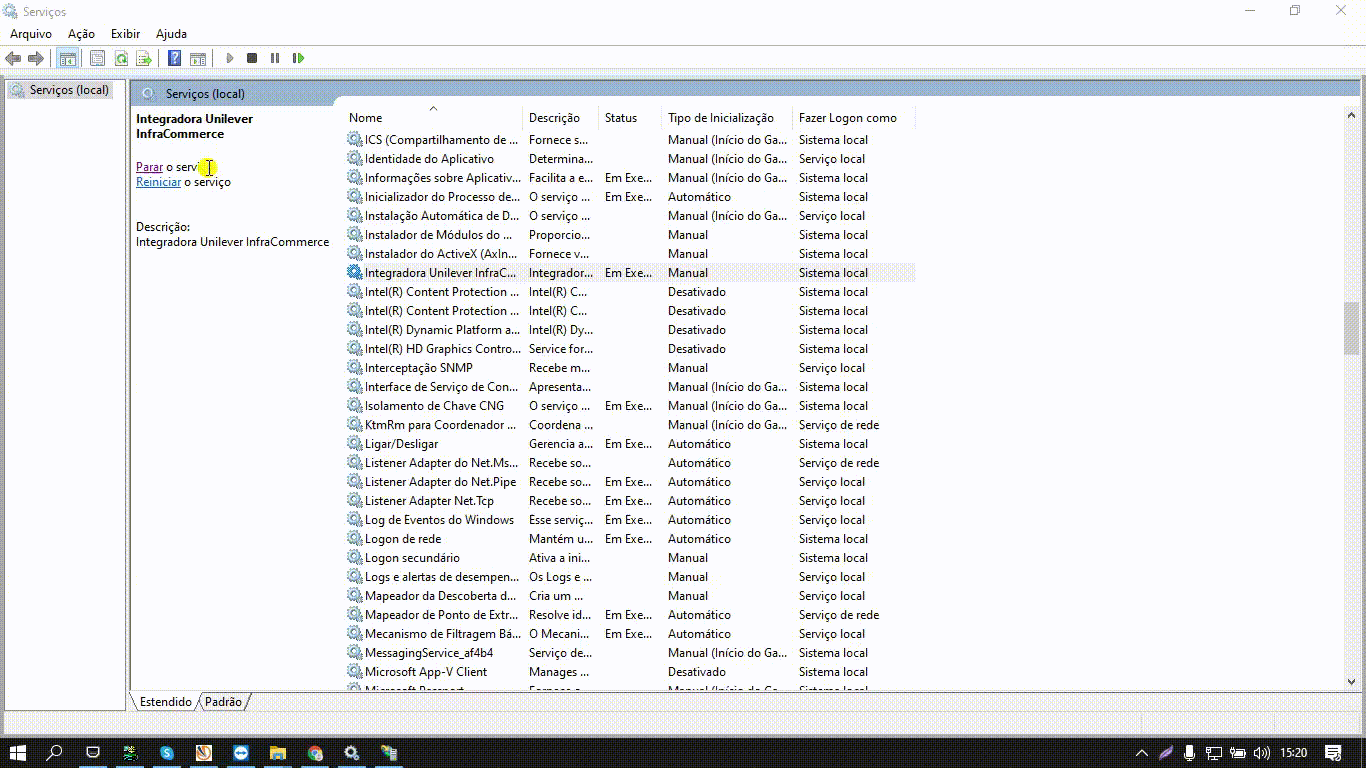Click the volume icon in system tray

1263,753
